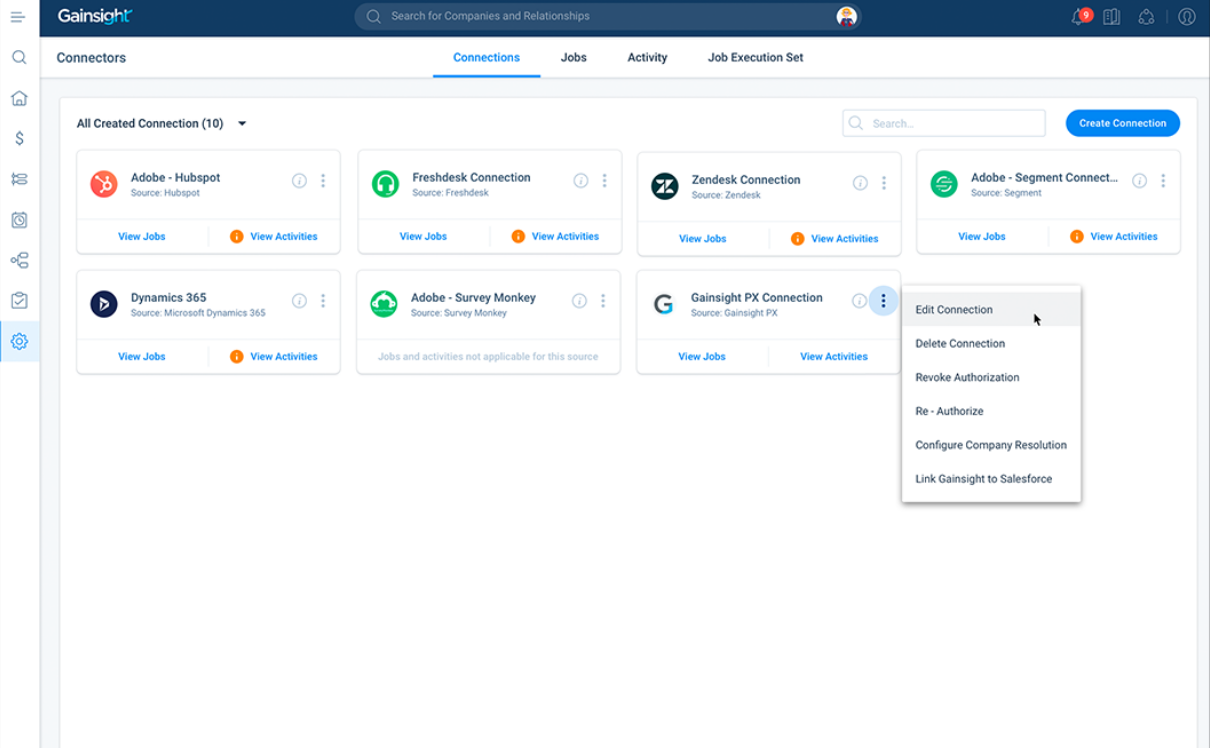Image resolution: width=1210 pixels, height=748 pixels.
Task: Focus the Search for Companies and Relationships bar
Action: (x=608, y=16)
